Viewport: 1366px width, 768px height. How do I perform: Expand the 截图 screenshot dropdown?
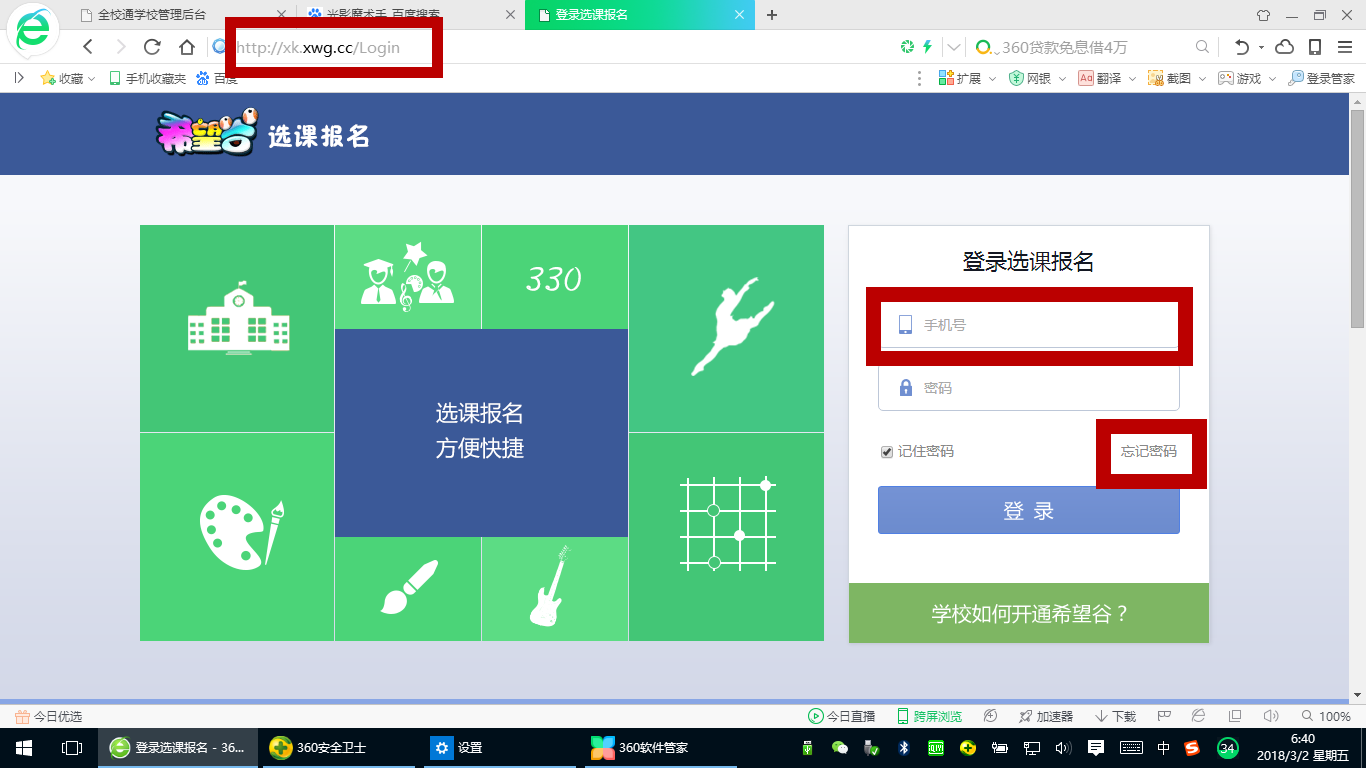tap(1177, 78)
